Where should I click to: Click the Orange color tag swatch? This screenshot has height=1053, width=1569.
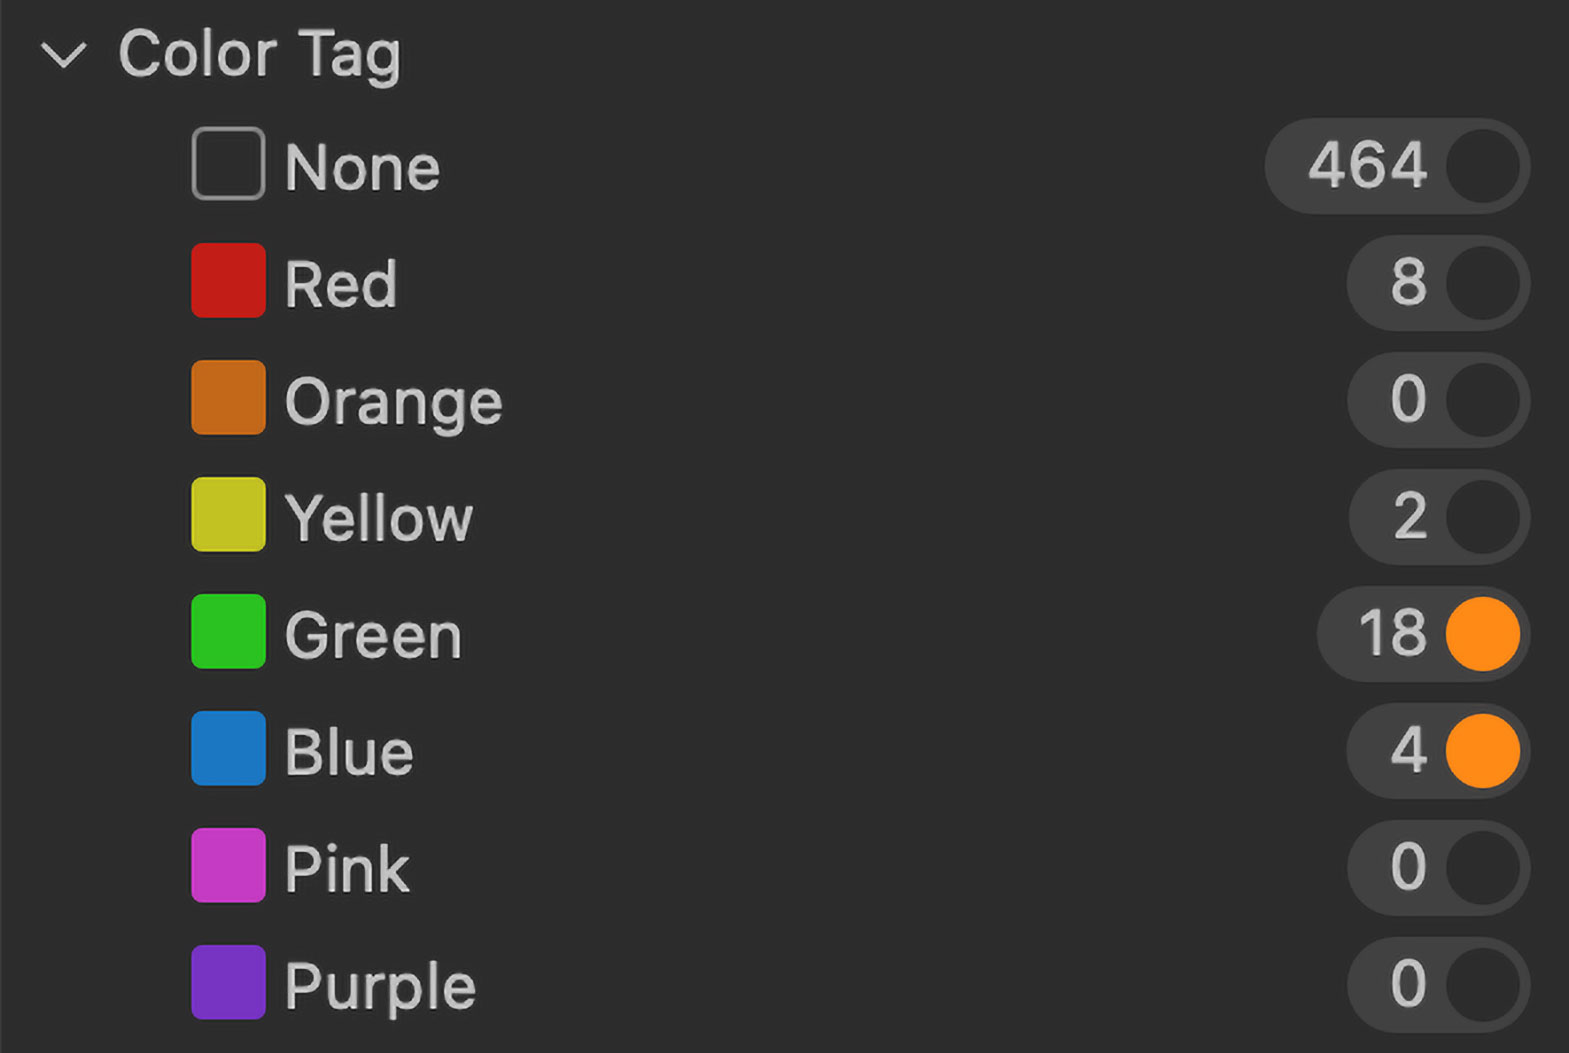point(228,398)
